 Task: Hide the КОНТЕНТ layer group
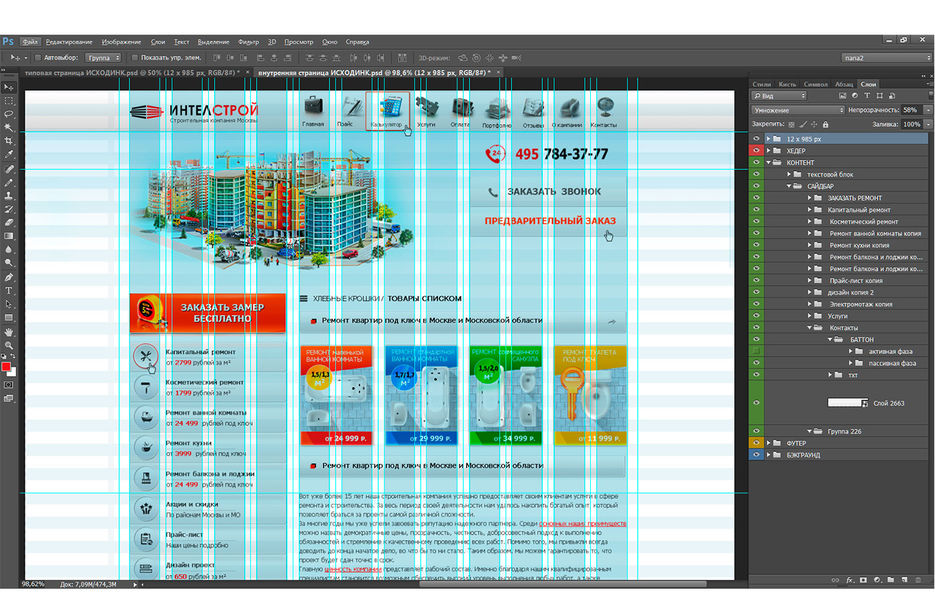(756, 162)
